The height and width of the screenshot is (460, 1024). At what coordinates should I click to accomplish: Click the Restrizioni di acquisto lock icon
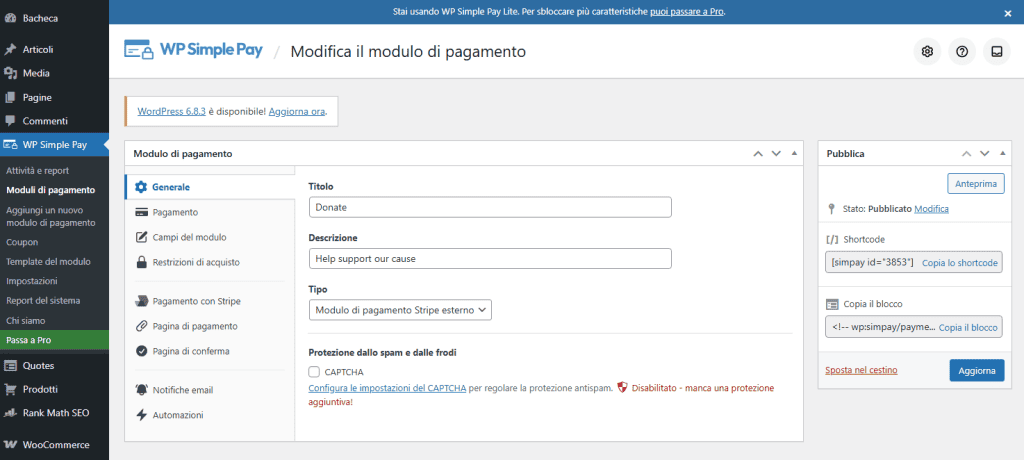pyautogui.click(x=140, y=262)
